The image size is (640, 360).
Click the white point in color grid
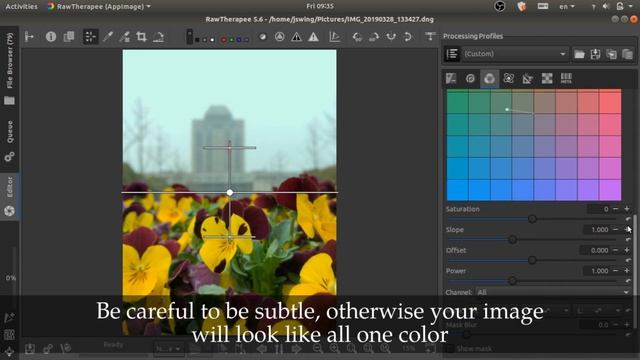click(x=507, y=109)
